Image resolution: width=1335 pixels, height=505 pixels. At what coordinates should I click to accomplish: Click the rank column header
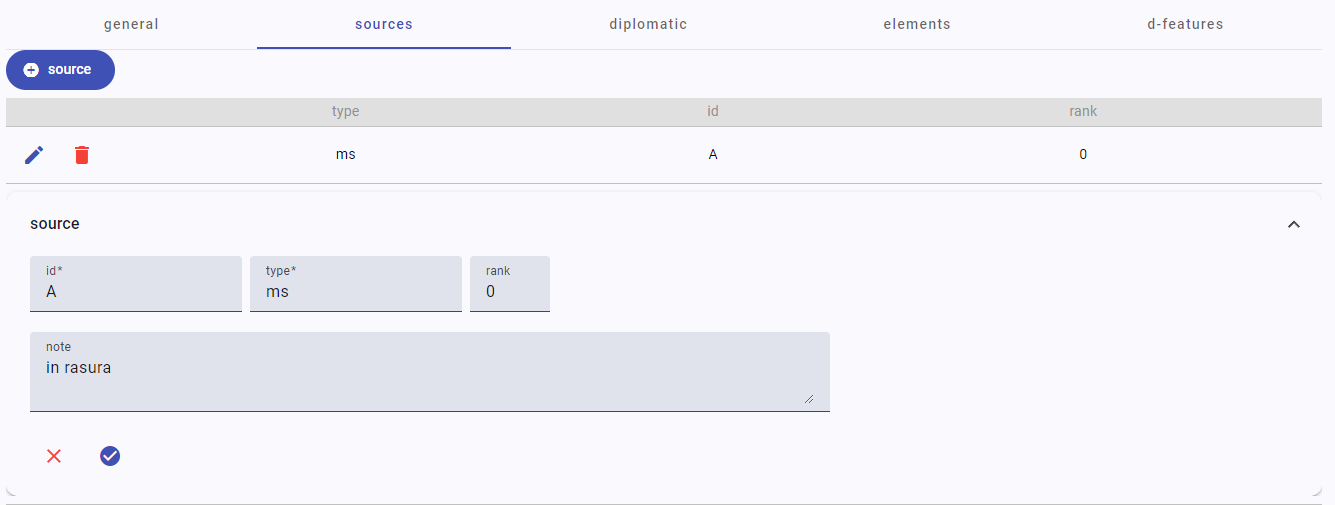(x=1083, y=111)
